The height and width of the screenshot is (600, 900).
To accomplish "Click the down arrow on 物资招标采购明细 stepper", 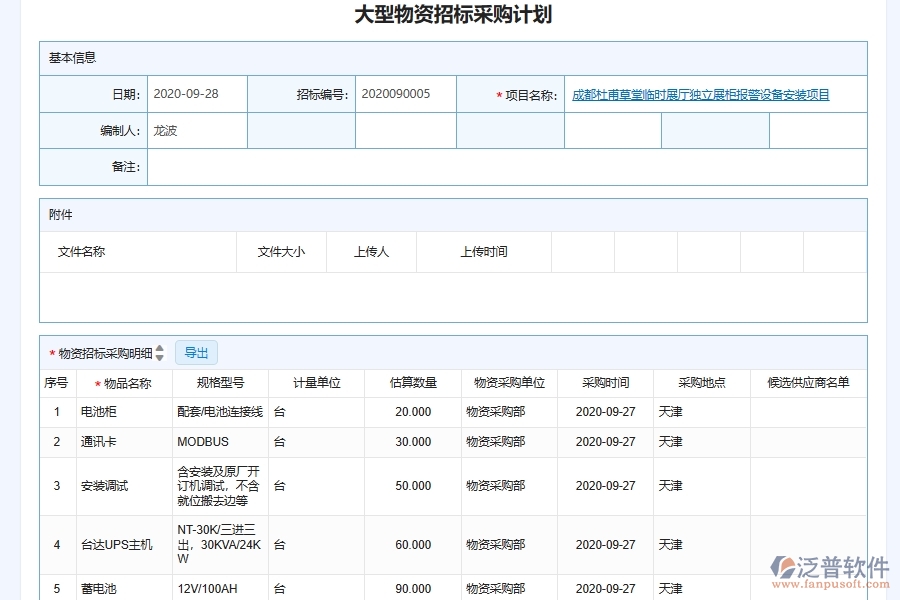I will (x=158, y=356).
